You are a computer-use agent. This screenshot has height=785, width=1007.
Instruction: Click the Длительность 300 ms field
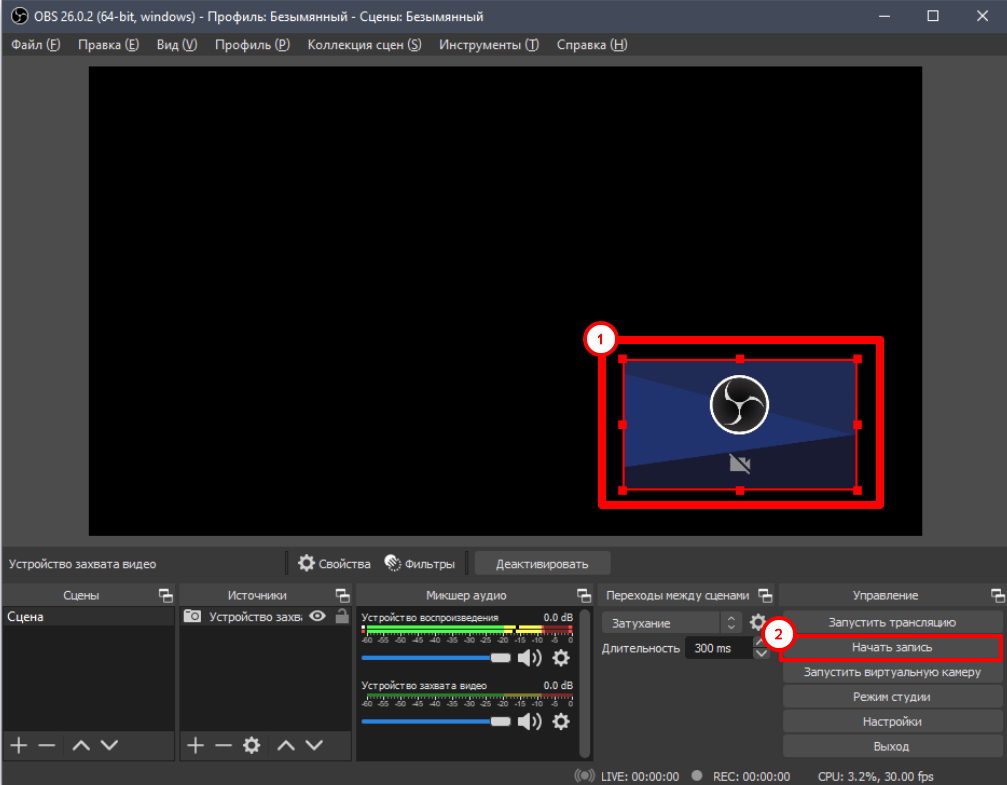coord(719,648)
